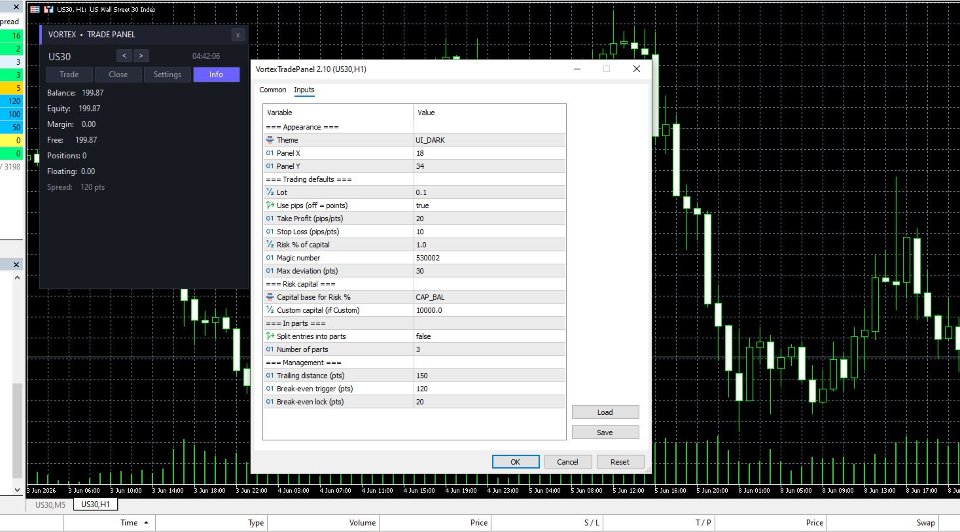Open the Close tab in Vortex panel
The image size is (960, 532).
point(118,74)
